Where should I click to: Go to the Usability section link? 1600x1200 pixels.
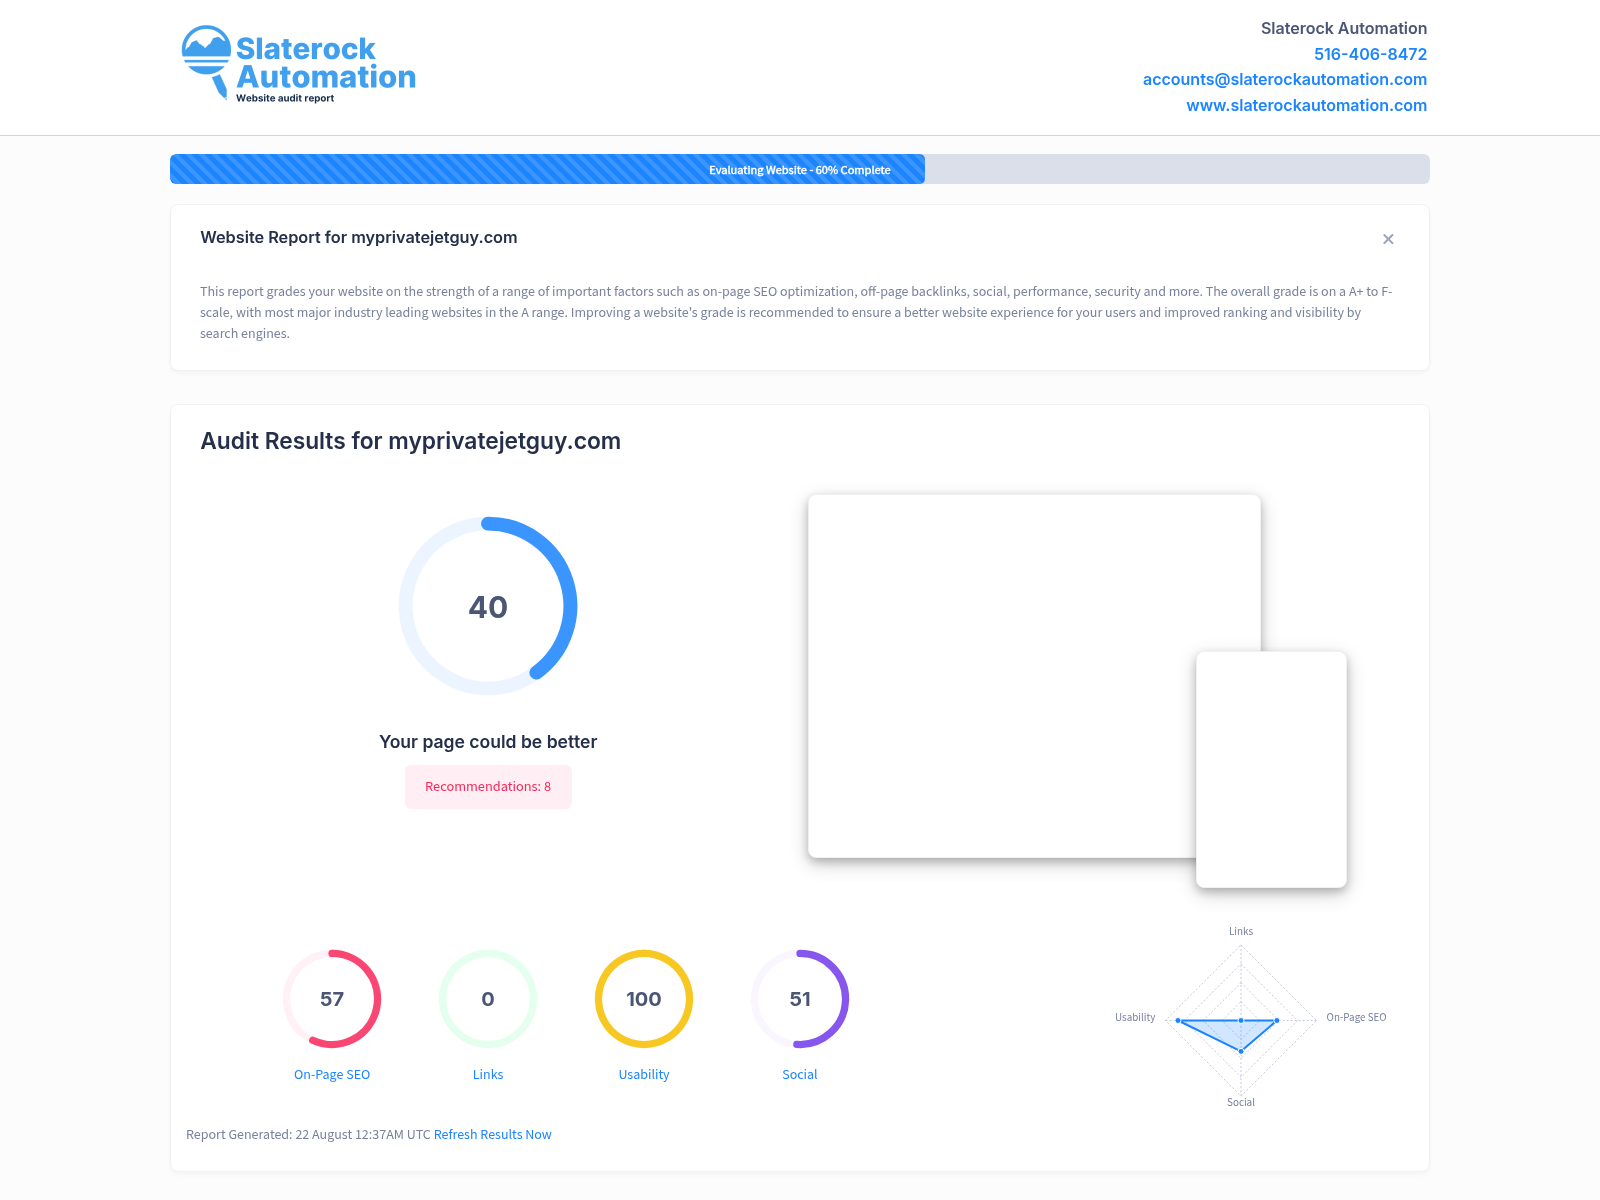pos(644,1074)
